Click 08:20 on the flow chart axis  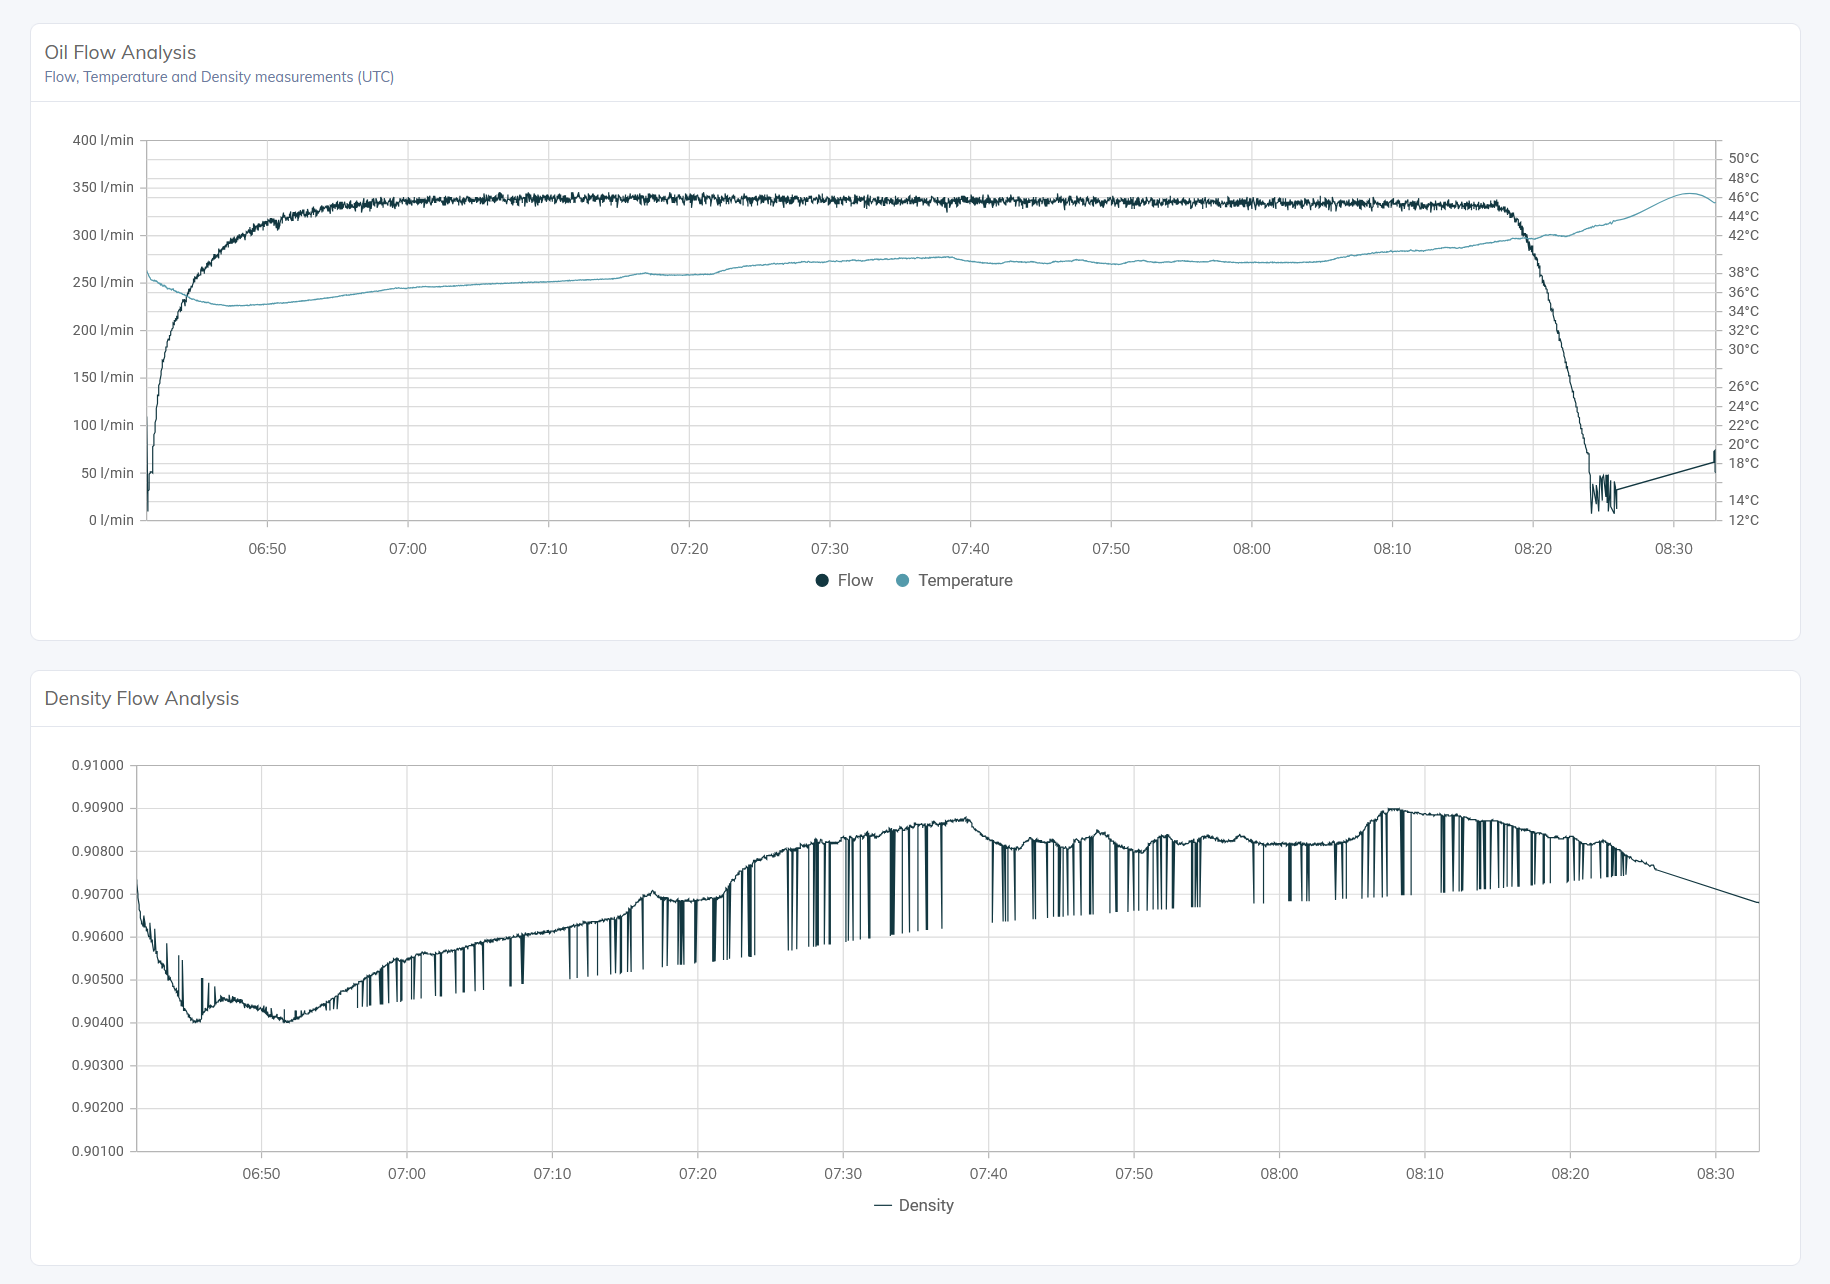point(1533,549)
